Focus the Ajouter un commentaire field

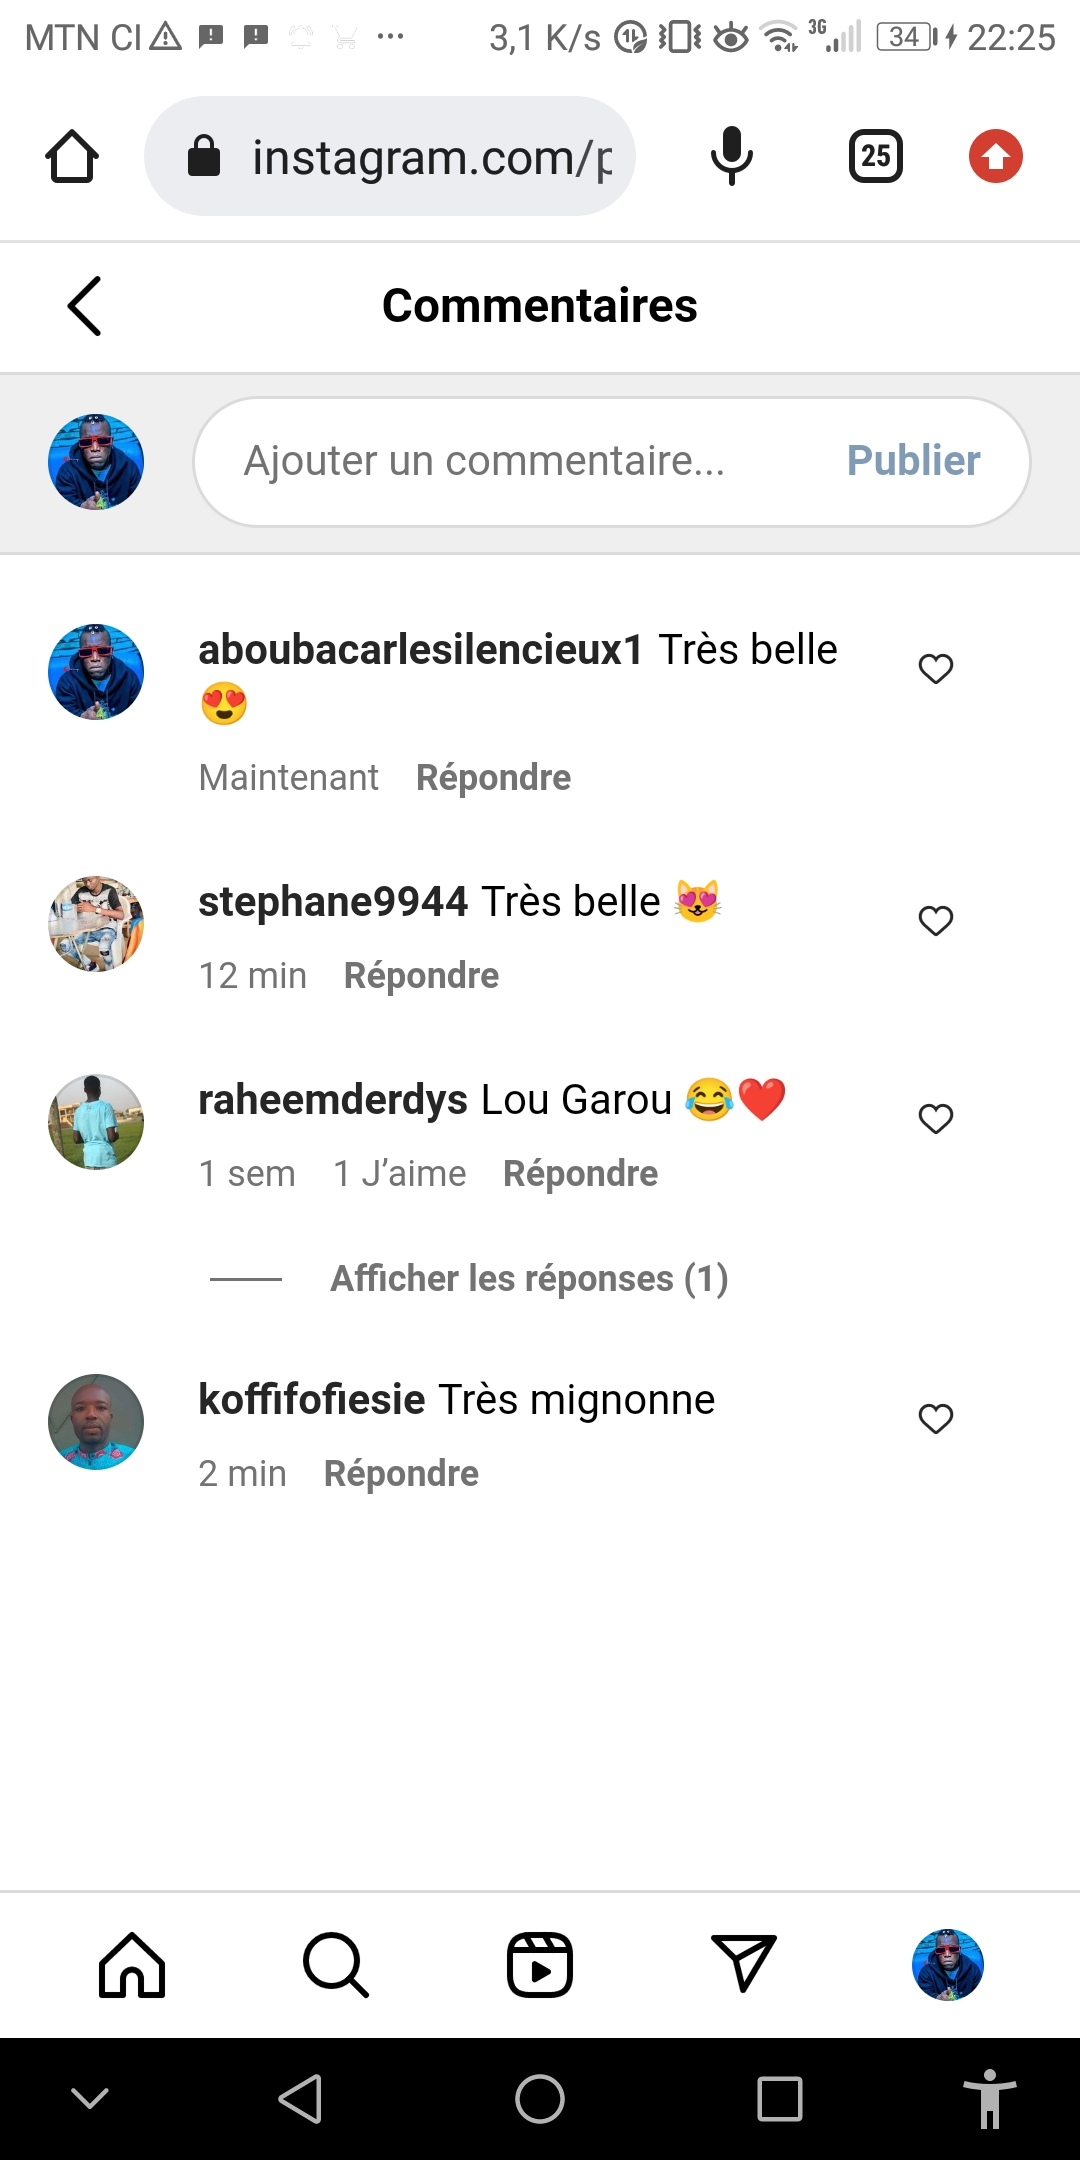[x=520, y=462]
